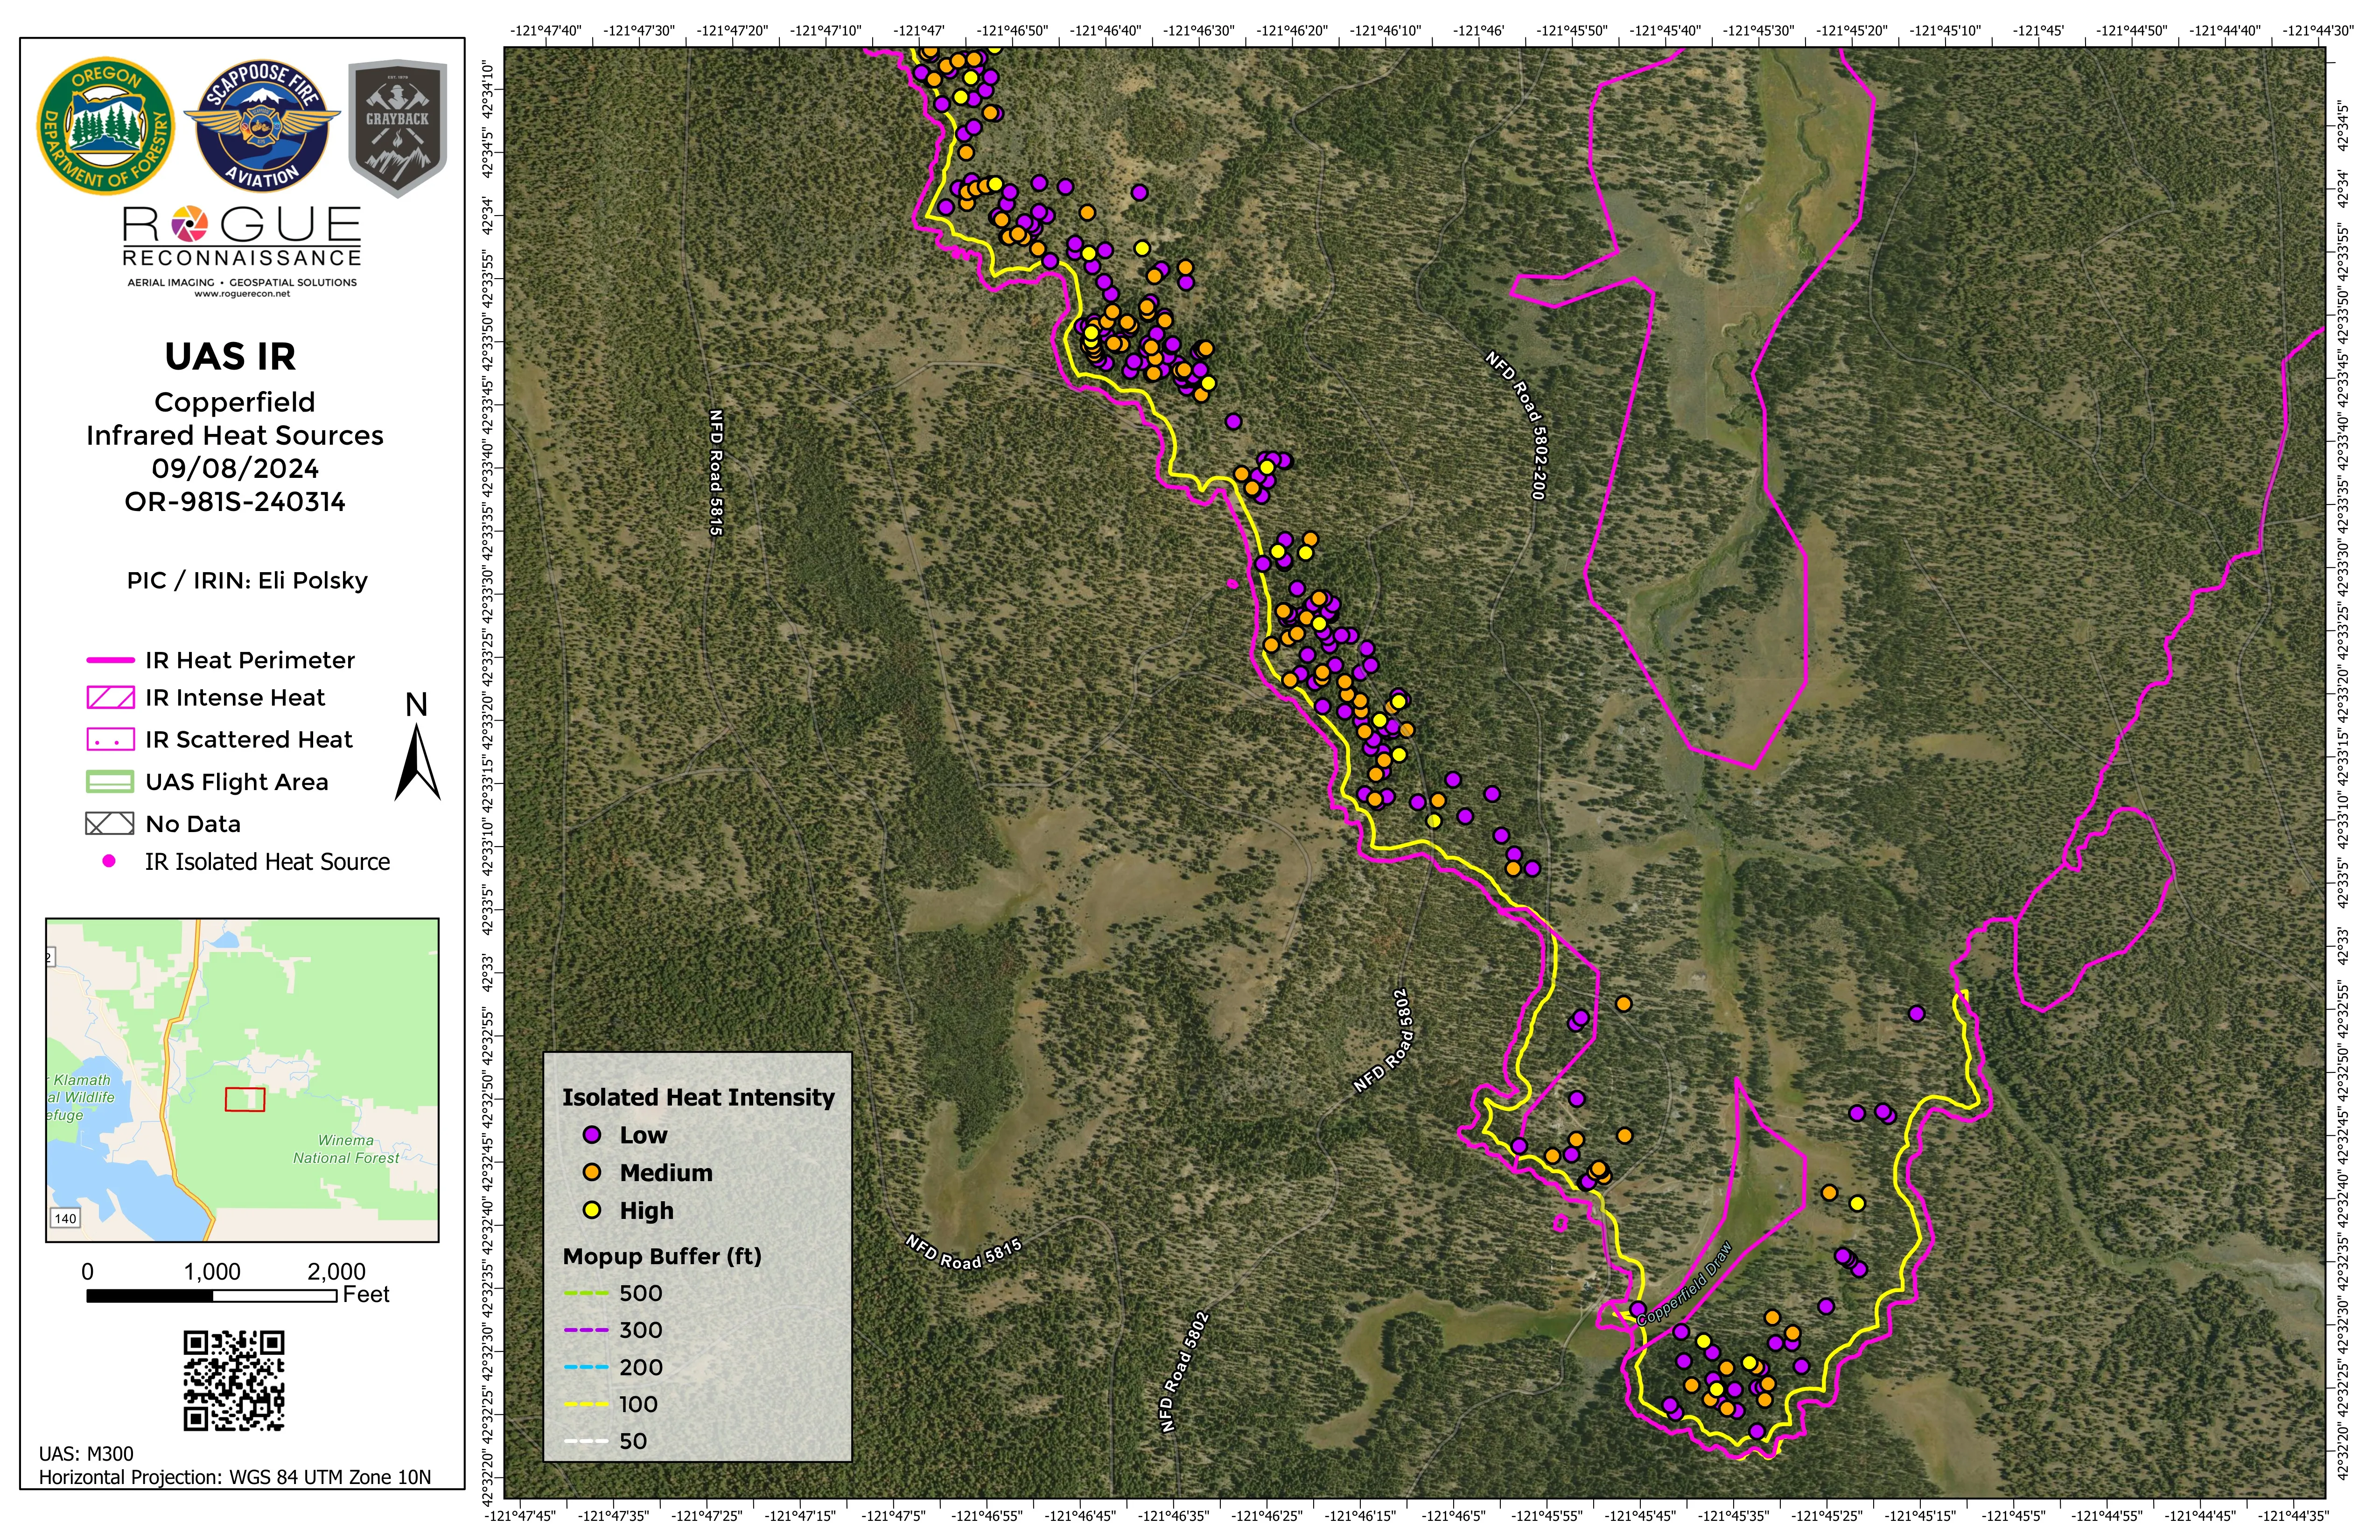Viewport: 2380px width, 1540px height.
Task: Click the Horizontal Projection WGS 84 text
Action: point(235,1477)
